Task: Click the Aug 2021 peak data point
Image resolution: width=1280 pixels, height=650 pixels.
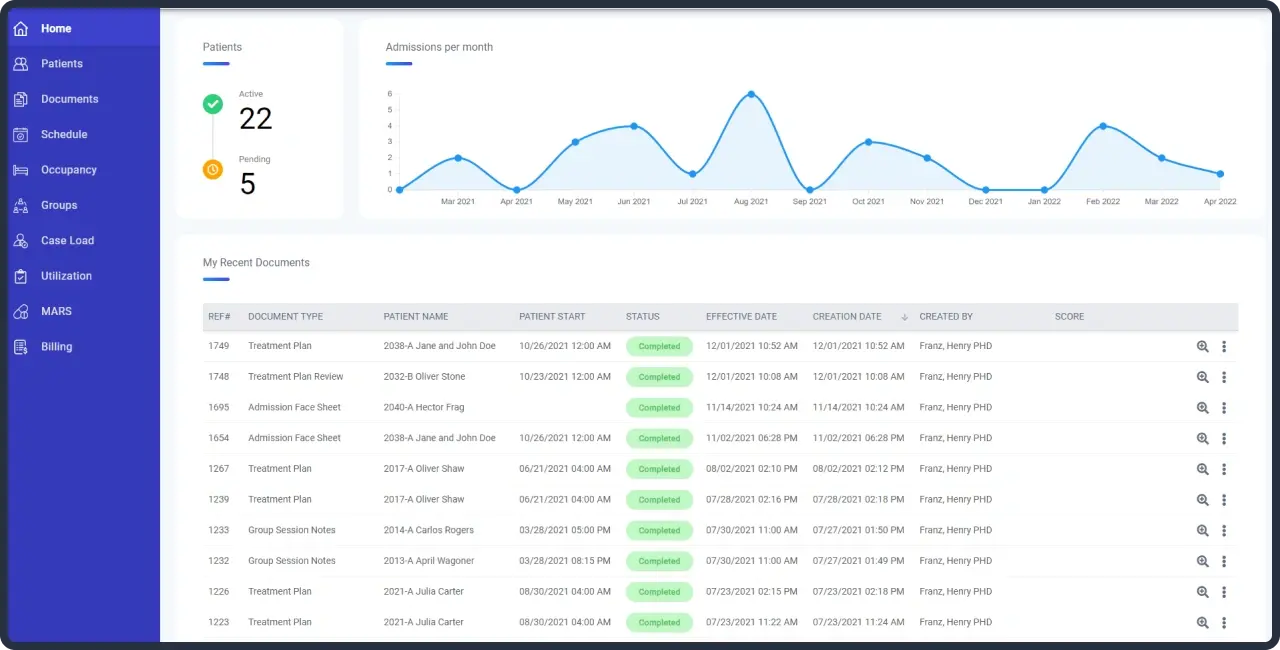Action: pos(751,94)
